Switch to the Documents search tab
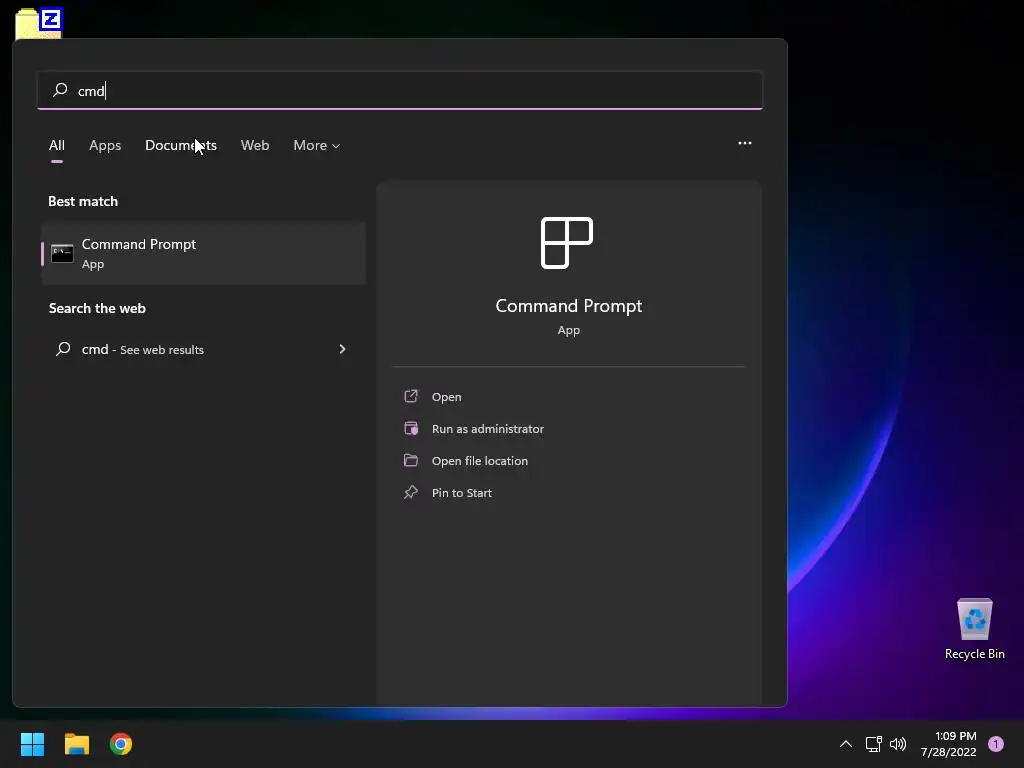 tap(181, 145)
